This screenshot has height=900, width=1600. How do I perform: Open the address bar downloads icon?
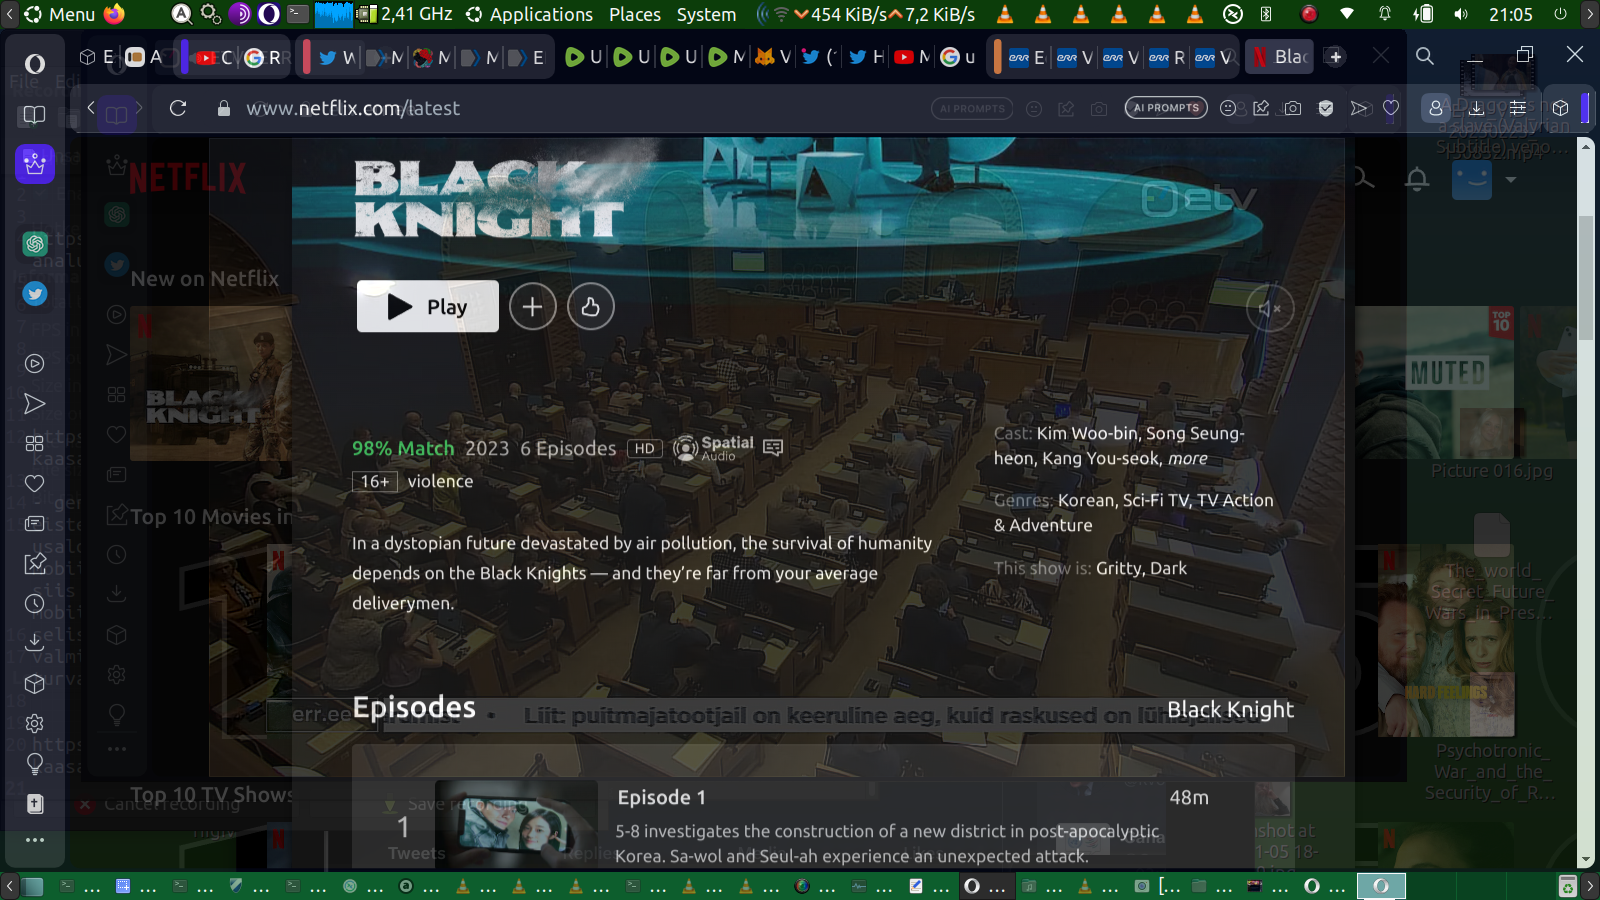click(x=1476, y=108)
